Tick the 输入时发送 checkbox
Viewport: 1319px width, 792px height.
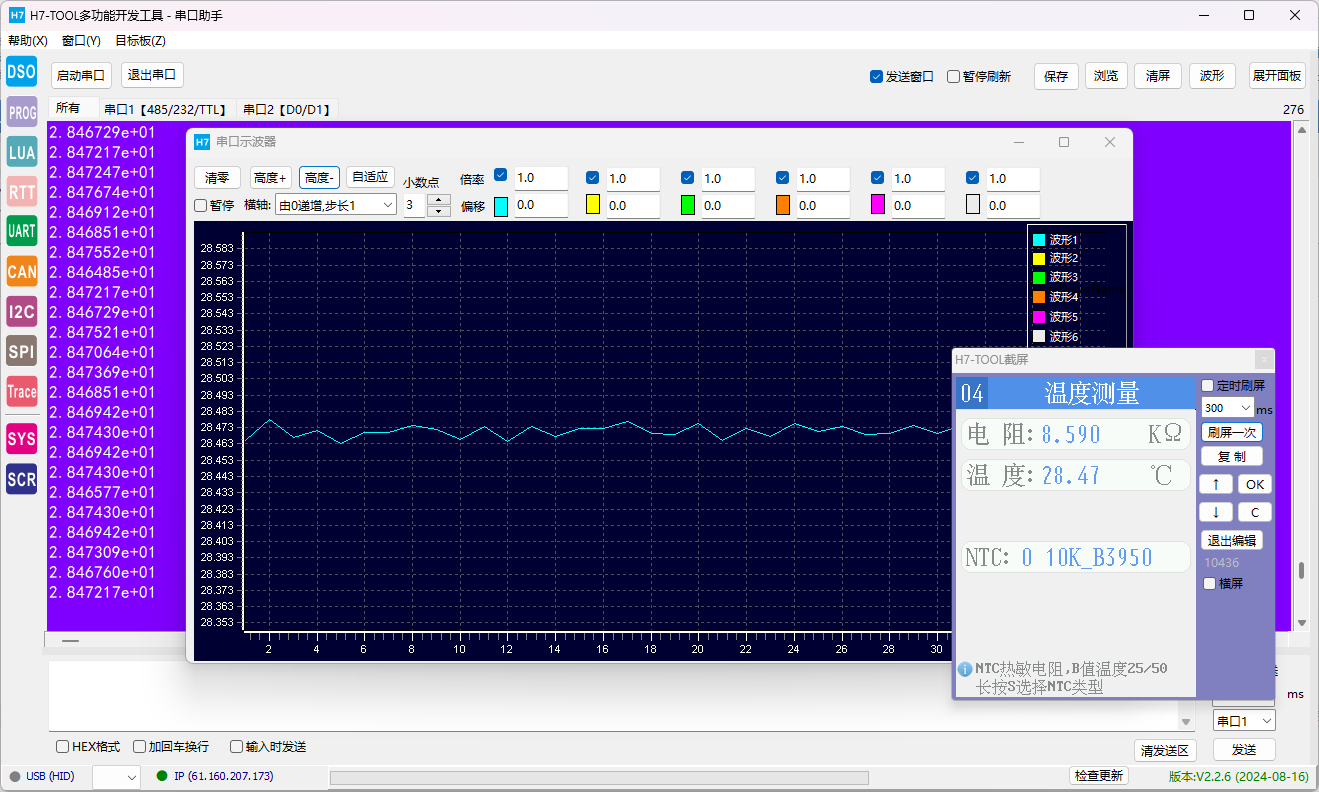point(236,746)
